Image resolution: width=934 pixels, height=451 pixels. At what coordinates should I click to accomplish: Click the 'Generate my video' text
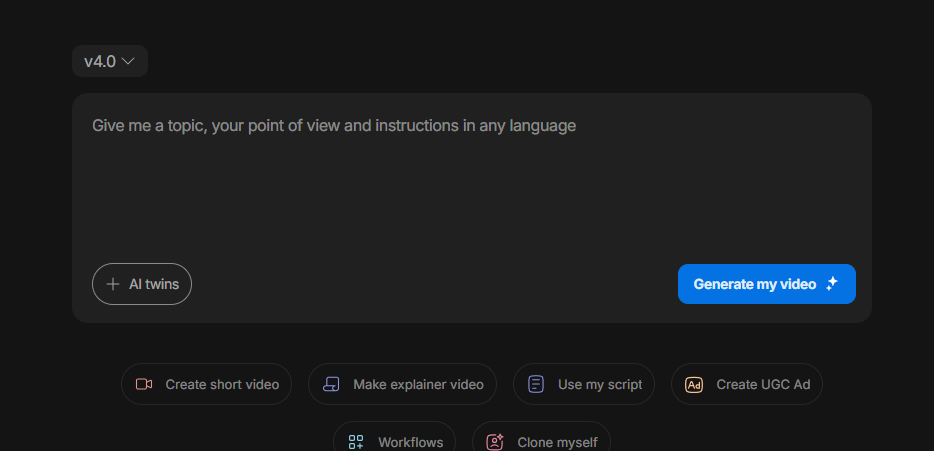(x=755, y=284)
